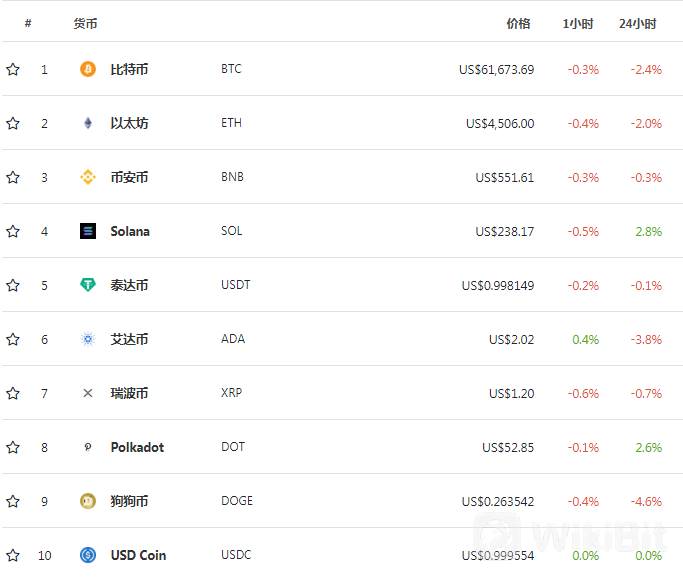Click the XRP ticker symbol
The image size is (683, 579).
click(x=231, y=393)
